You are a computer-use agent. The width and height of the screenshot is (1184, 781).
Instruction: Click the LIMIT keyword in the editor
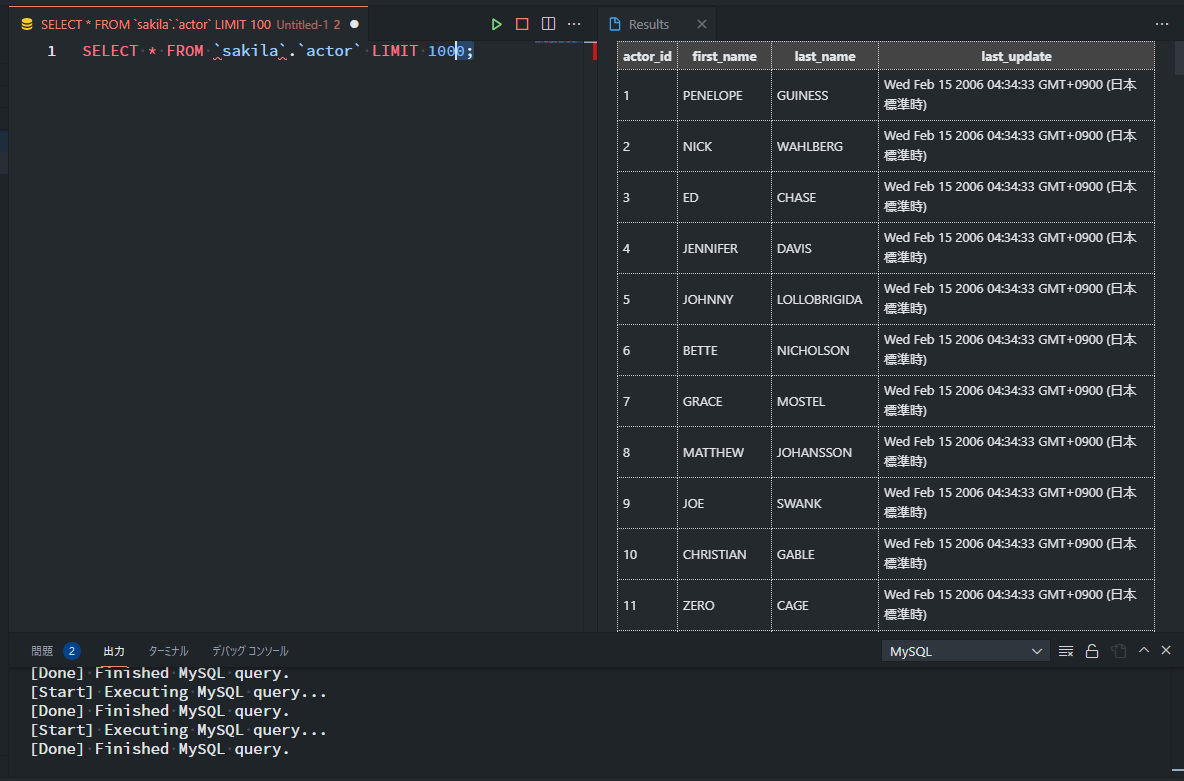coord(395,51)
